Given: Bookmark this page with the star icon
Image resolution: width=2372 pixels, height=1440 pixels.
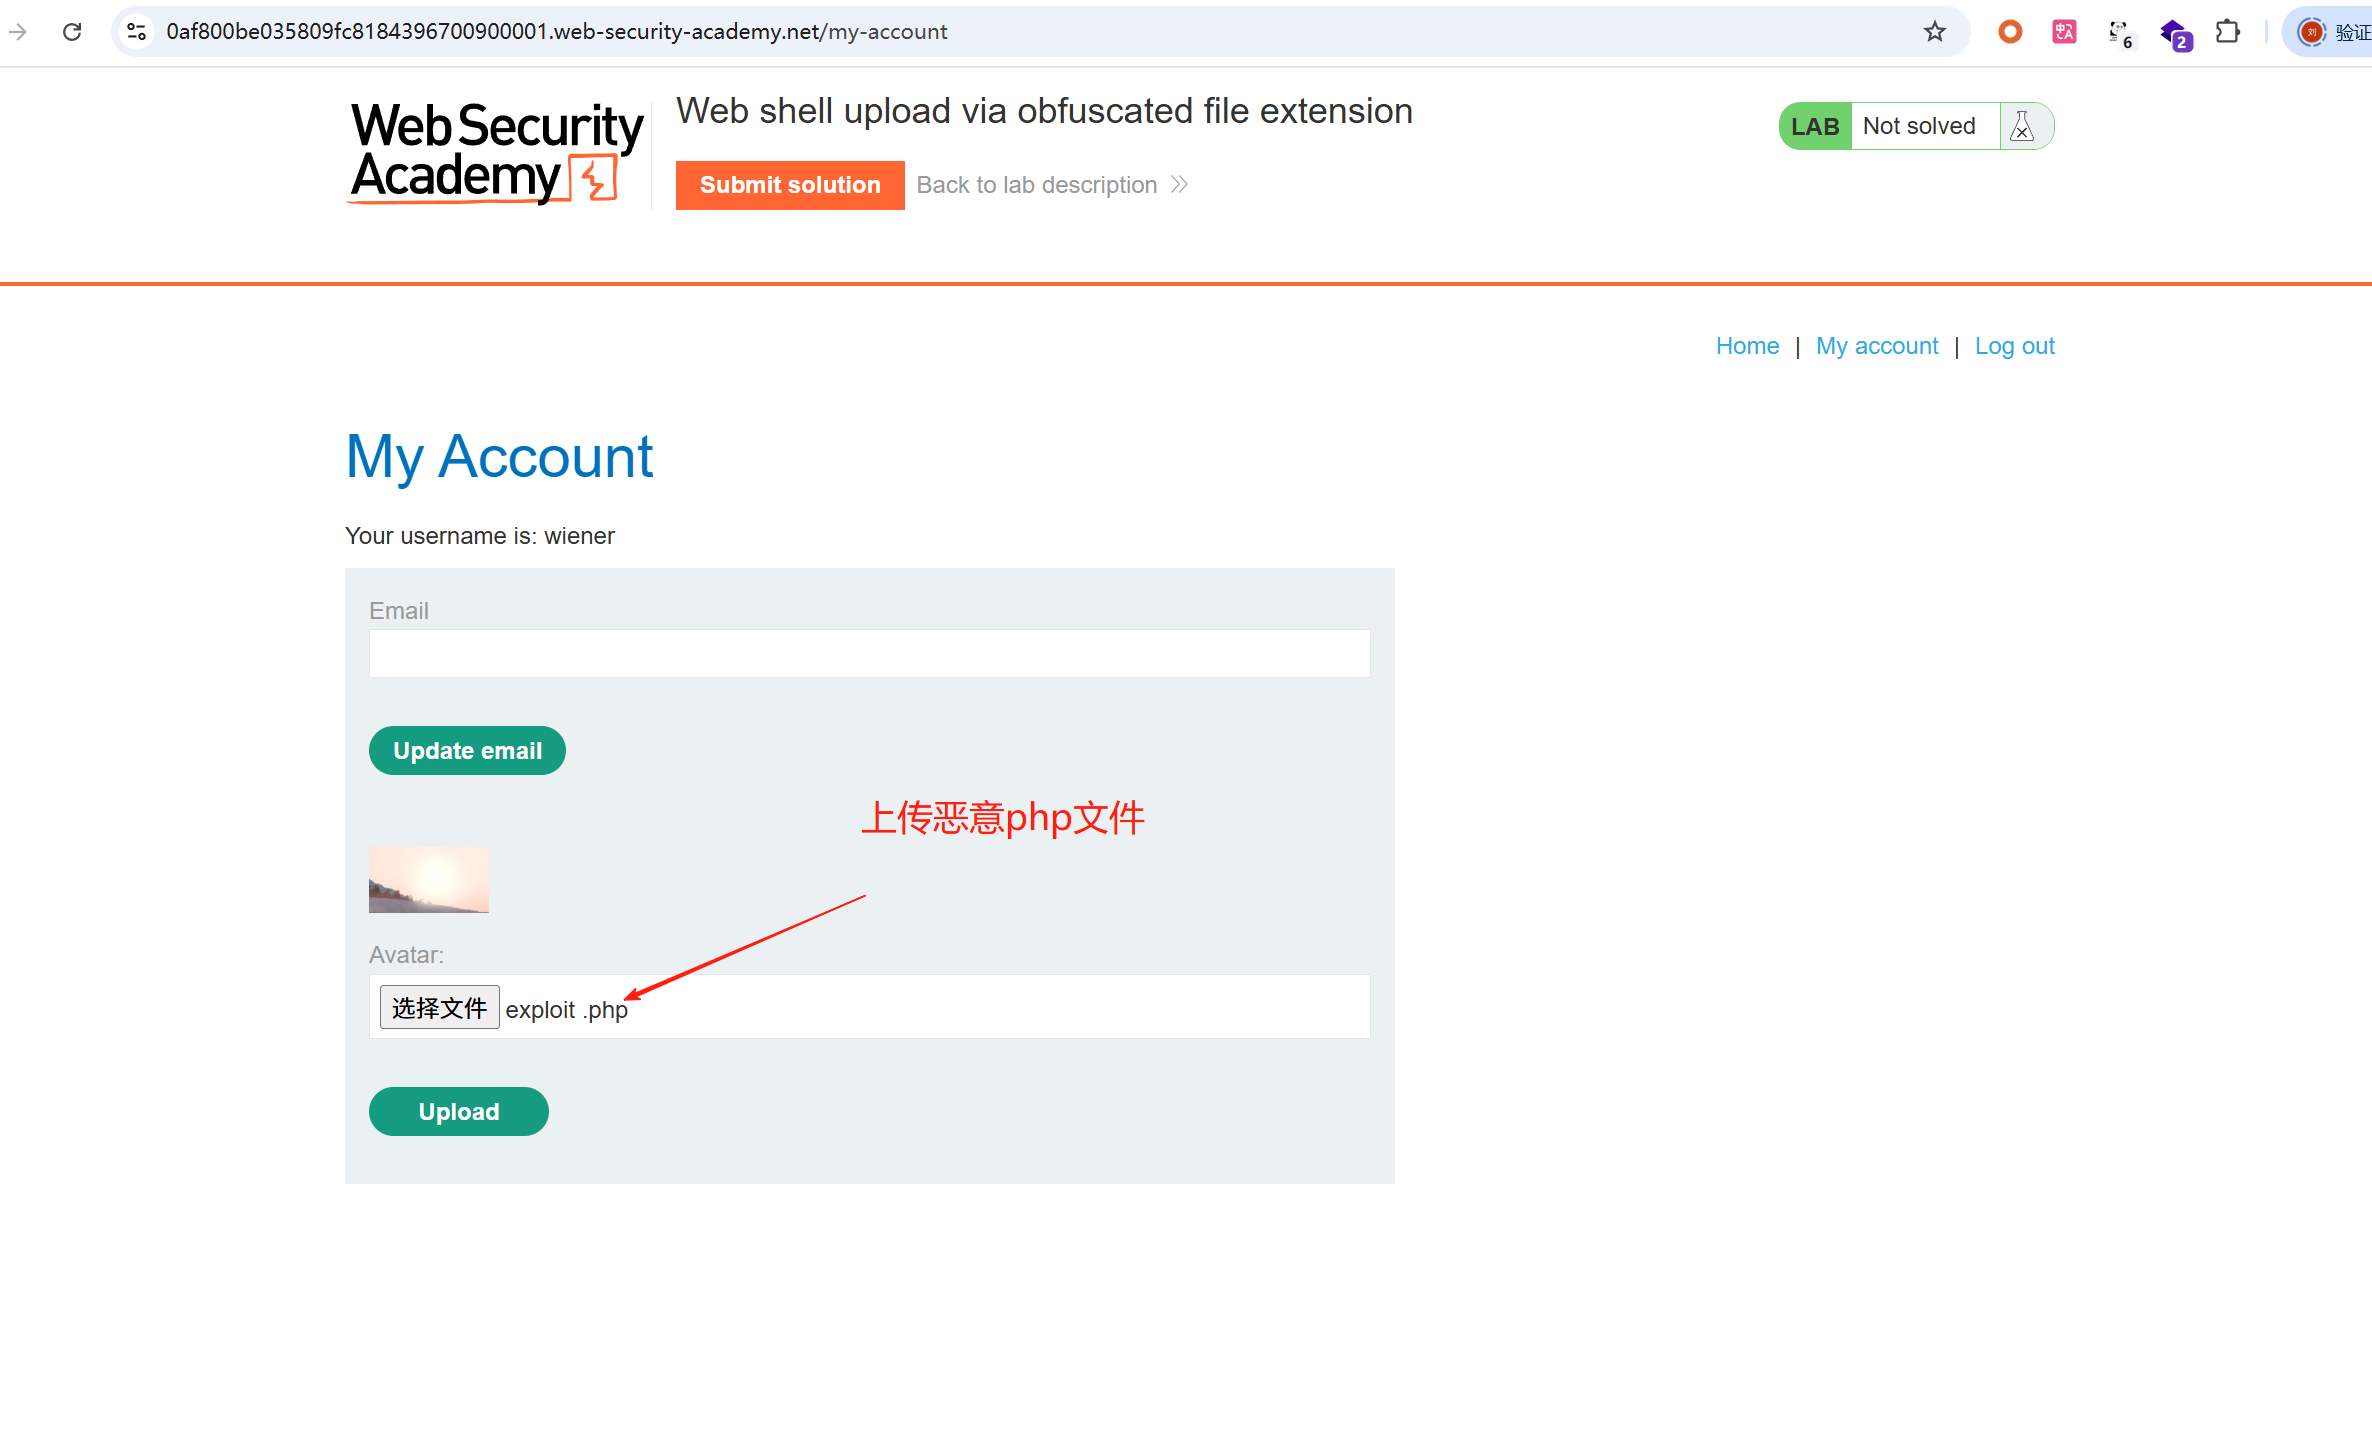Looking at the screenshot, I should 1935,32.
